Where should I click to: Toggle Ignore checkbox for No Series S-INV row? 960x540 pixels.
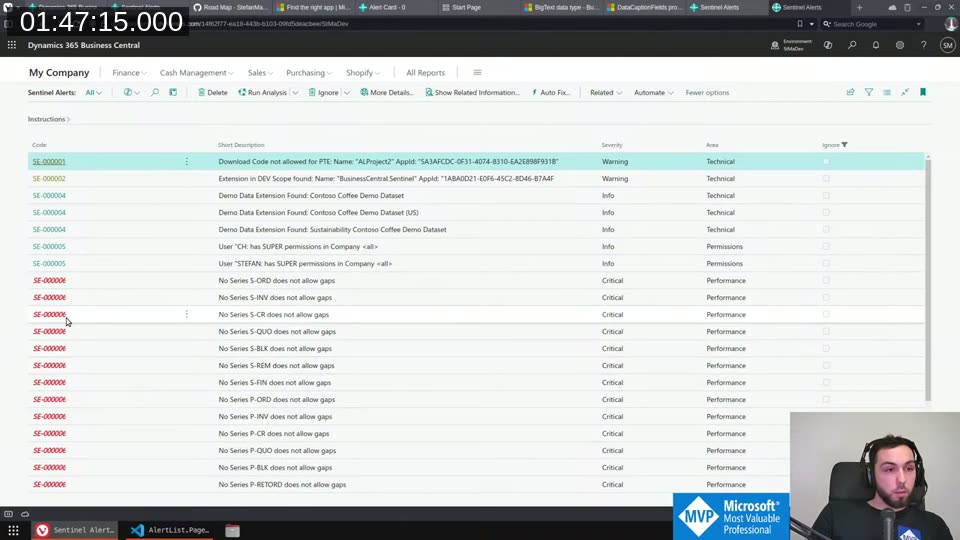pyautogui.click(x=826, y=298)
